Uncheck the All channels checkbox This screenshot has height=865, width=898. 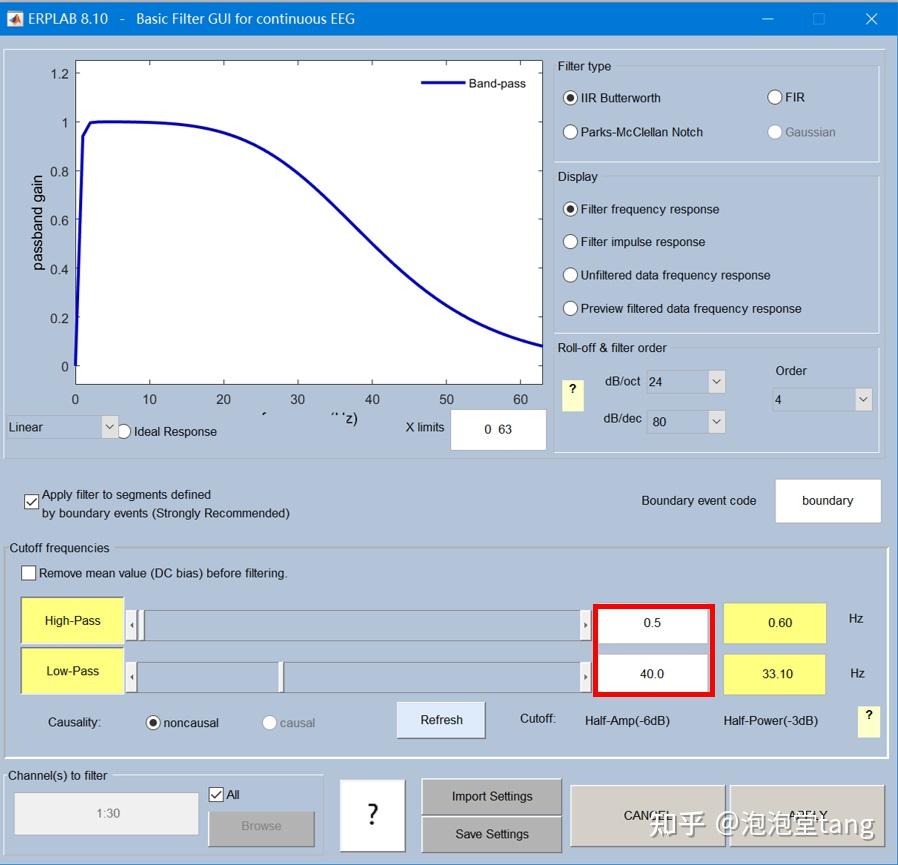click(216, 795)
